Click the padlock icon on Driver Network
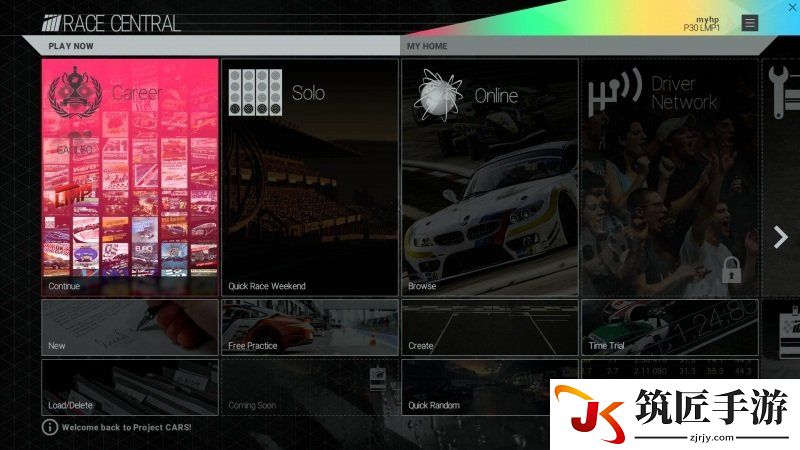 point(731,269)
